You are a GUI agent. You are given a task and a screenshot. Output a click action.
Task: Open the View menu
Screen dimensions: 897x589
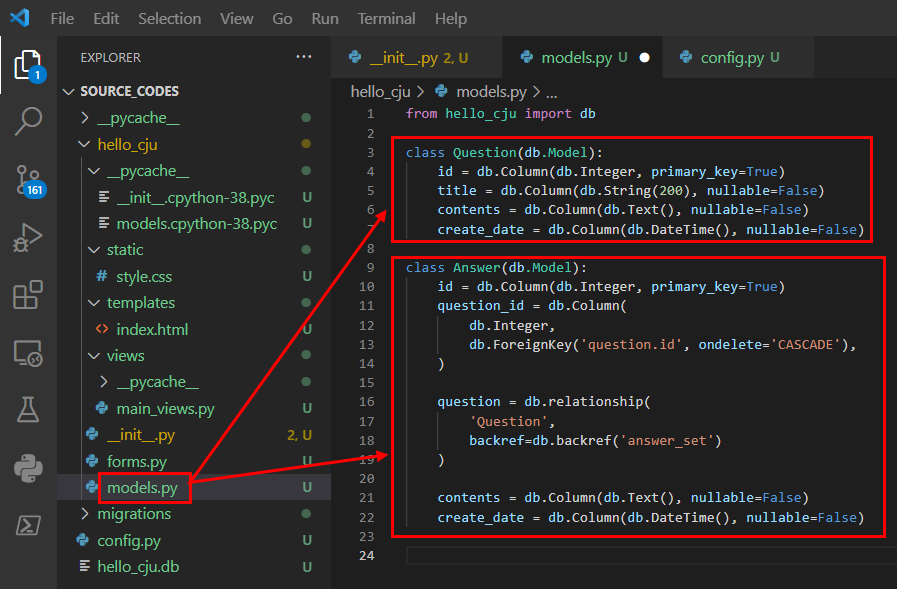click(237, 19)
